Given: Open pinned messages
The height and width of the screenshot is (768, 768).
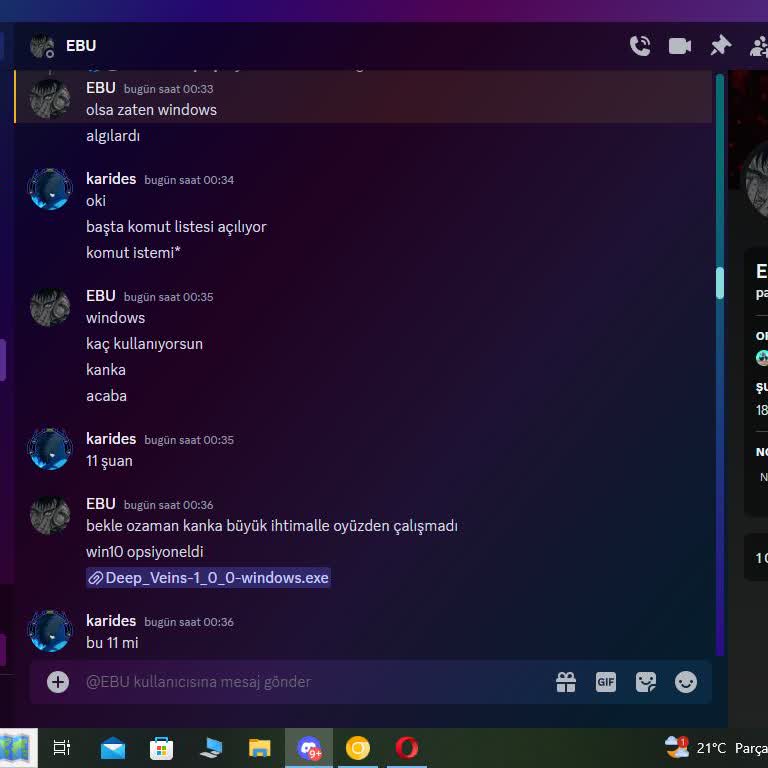Looking at the screenshot, I should [x=720, y=46].
